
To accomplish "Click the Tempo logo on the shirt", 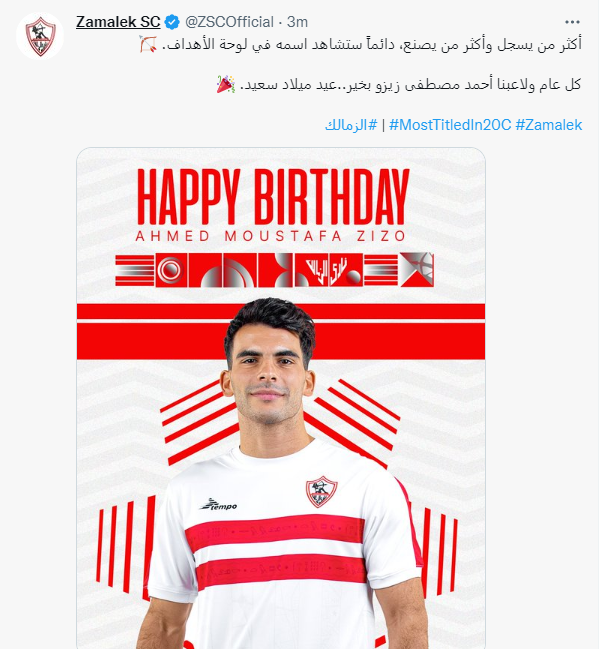I will pyautogui.click(x=219, y=505).
